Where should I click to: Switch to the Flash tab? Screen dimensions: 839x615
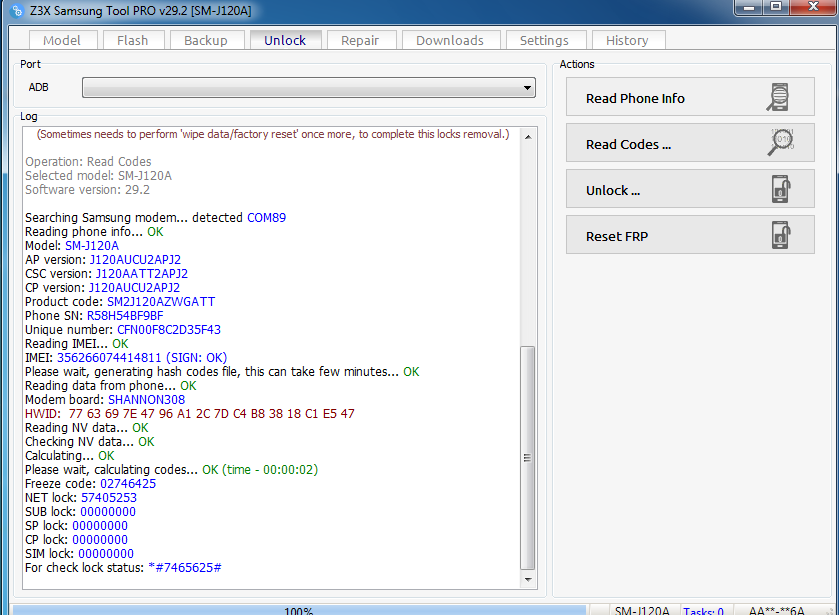pos(132,40)
